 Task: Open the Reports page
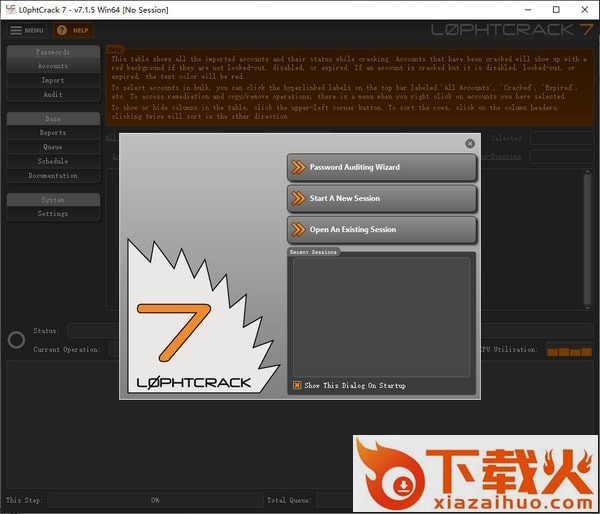tap(53, 133)
